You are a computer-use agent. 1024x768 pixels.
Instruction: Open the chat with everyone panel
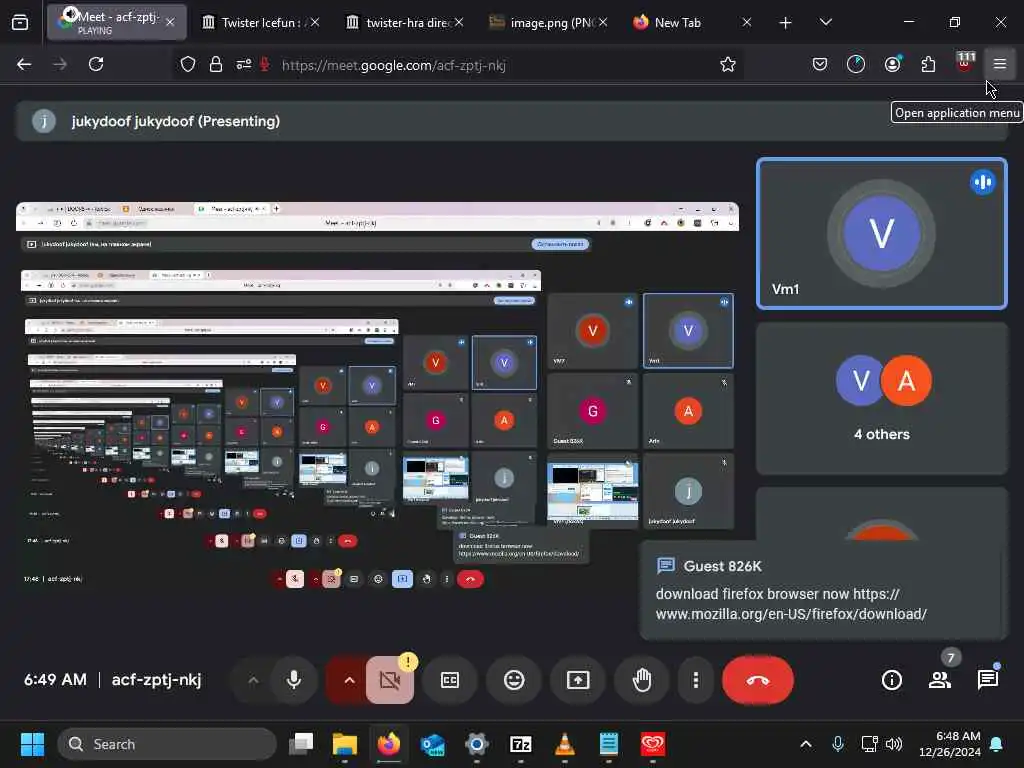[988, 680]
